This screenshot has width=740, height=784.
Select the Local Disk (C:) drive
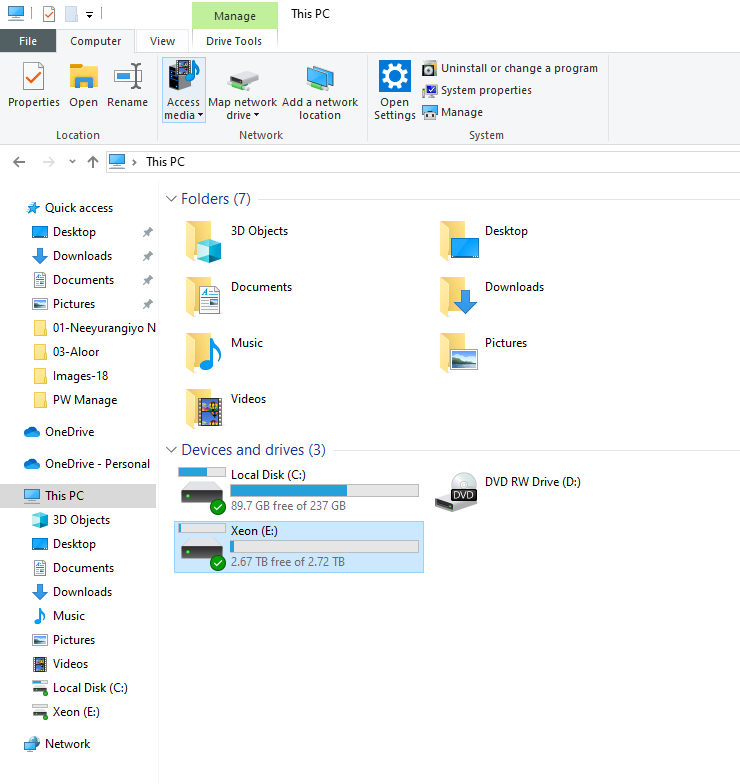(299, 490)
